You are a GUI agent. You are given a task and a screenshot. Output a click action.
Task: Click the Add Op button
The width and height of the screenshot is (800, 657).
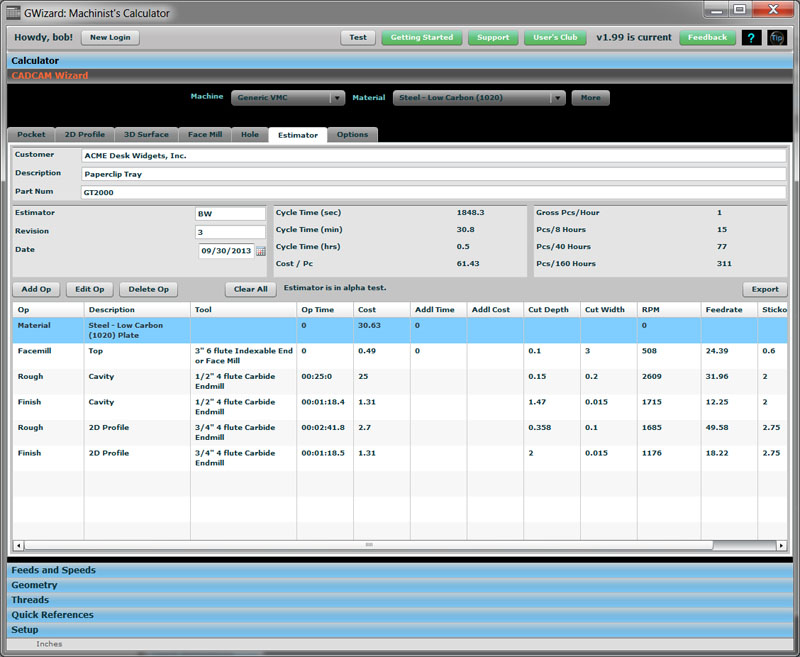click(x=36, y=289)
